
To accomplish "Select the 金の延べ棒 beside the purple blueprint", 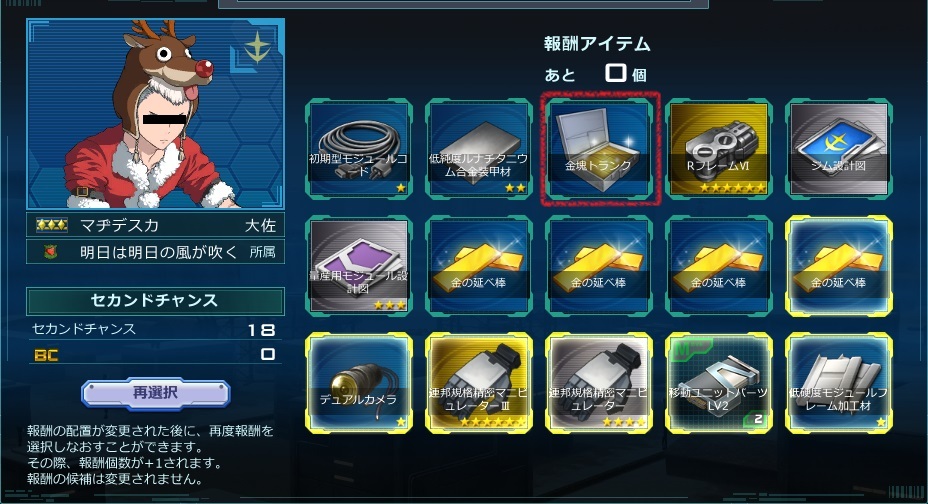I will point(478,266).
